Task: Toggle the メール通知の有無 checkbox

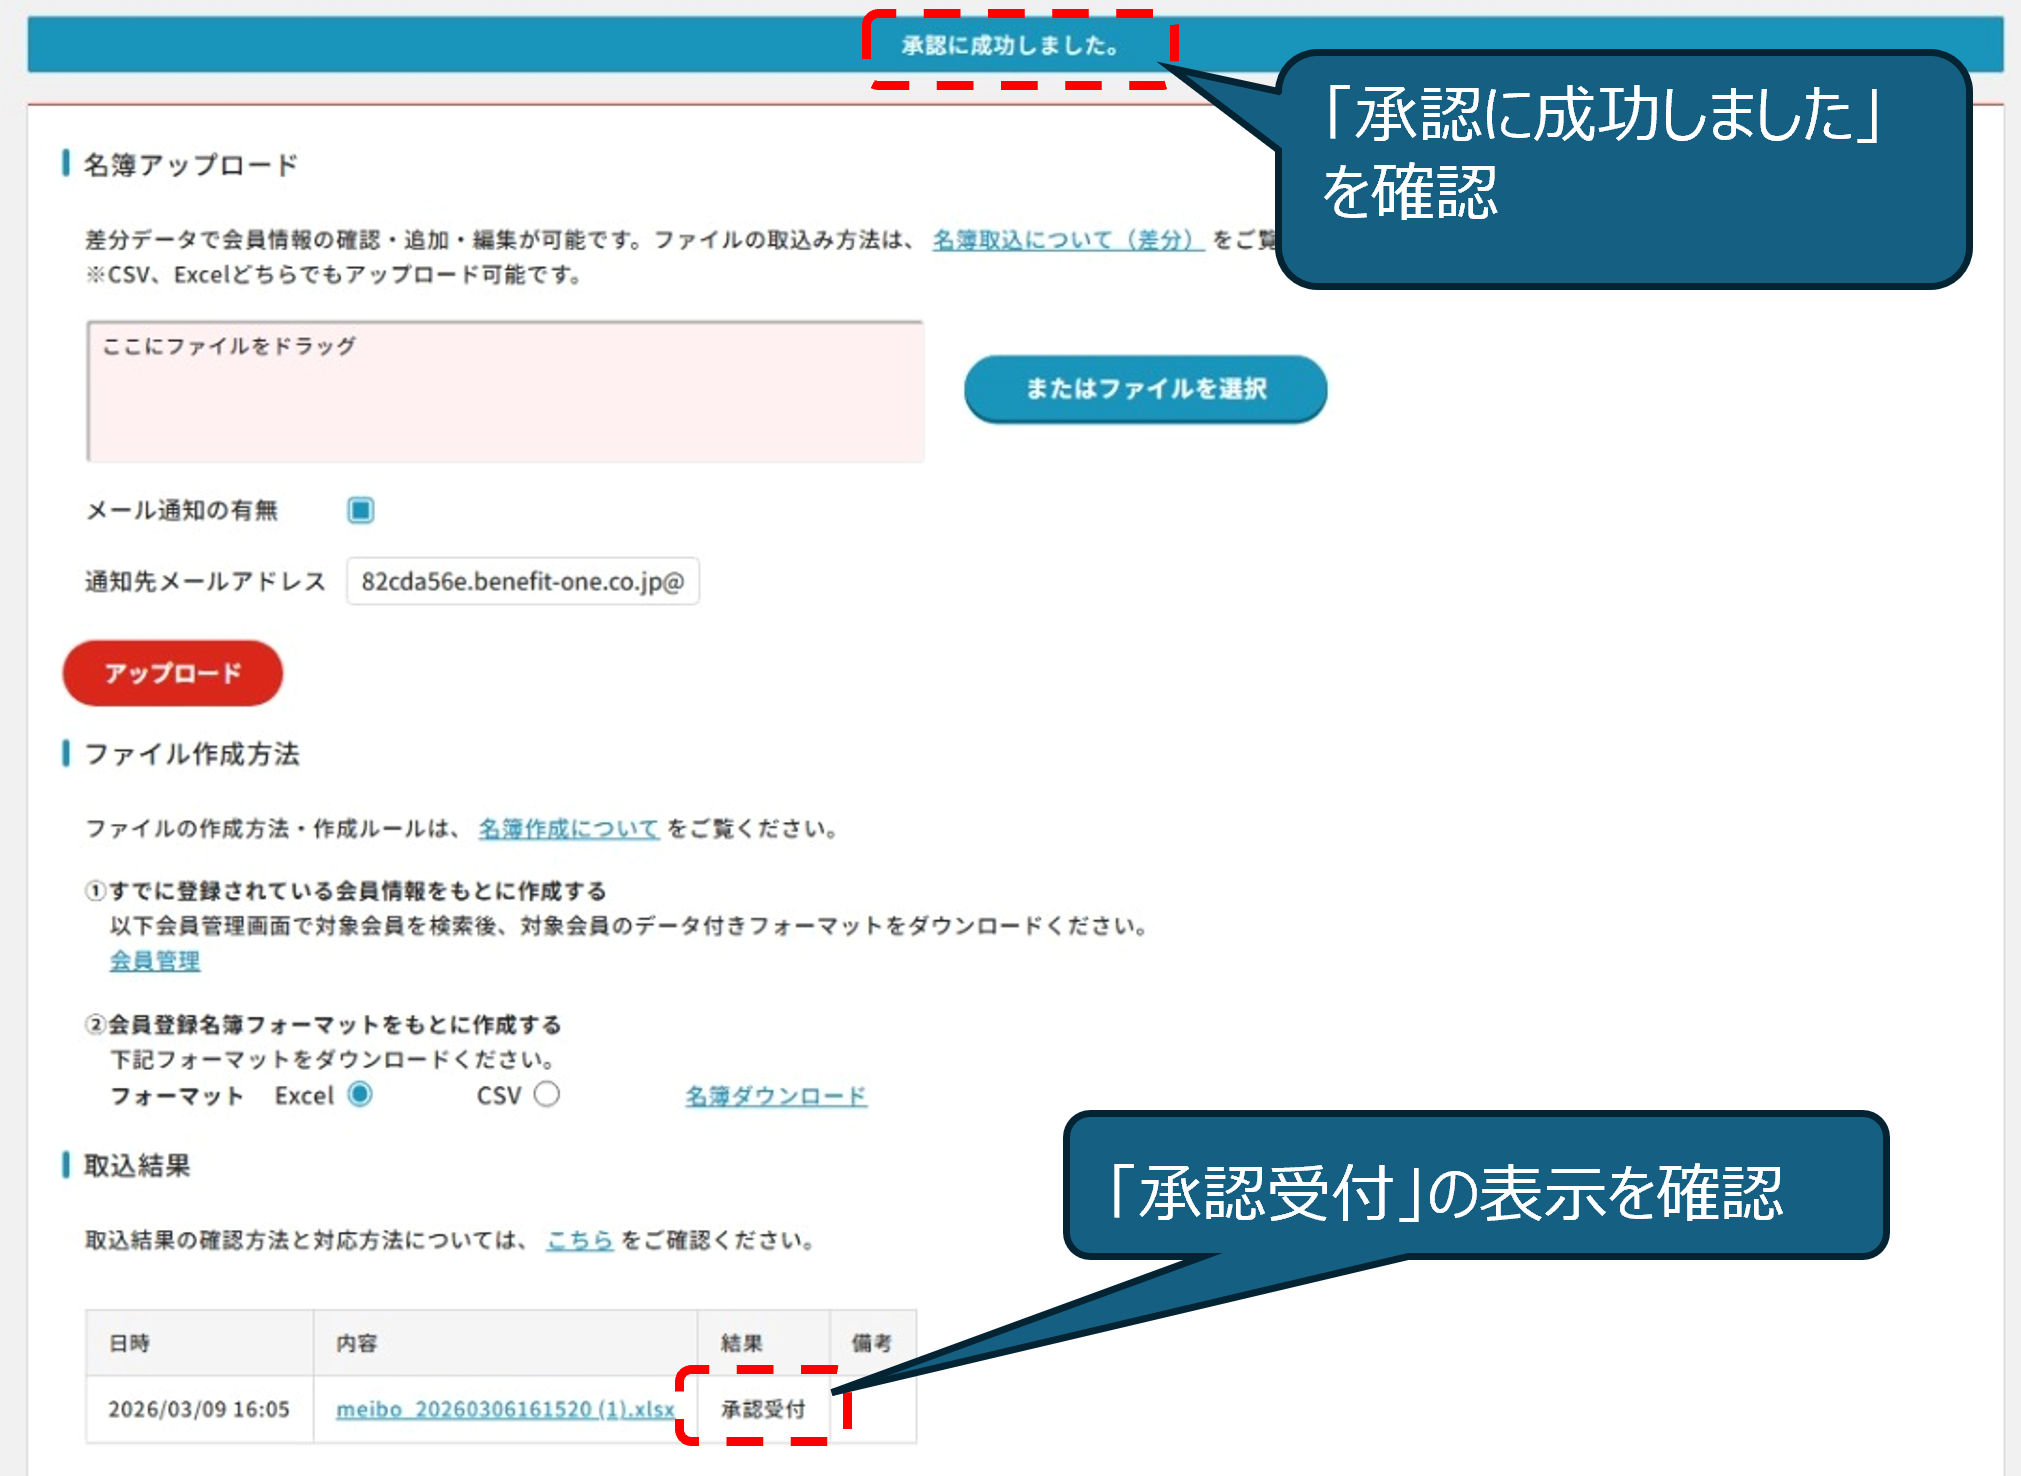Action: point(360,510)
